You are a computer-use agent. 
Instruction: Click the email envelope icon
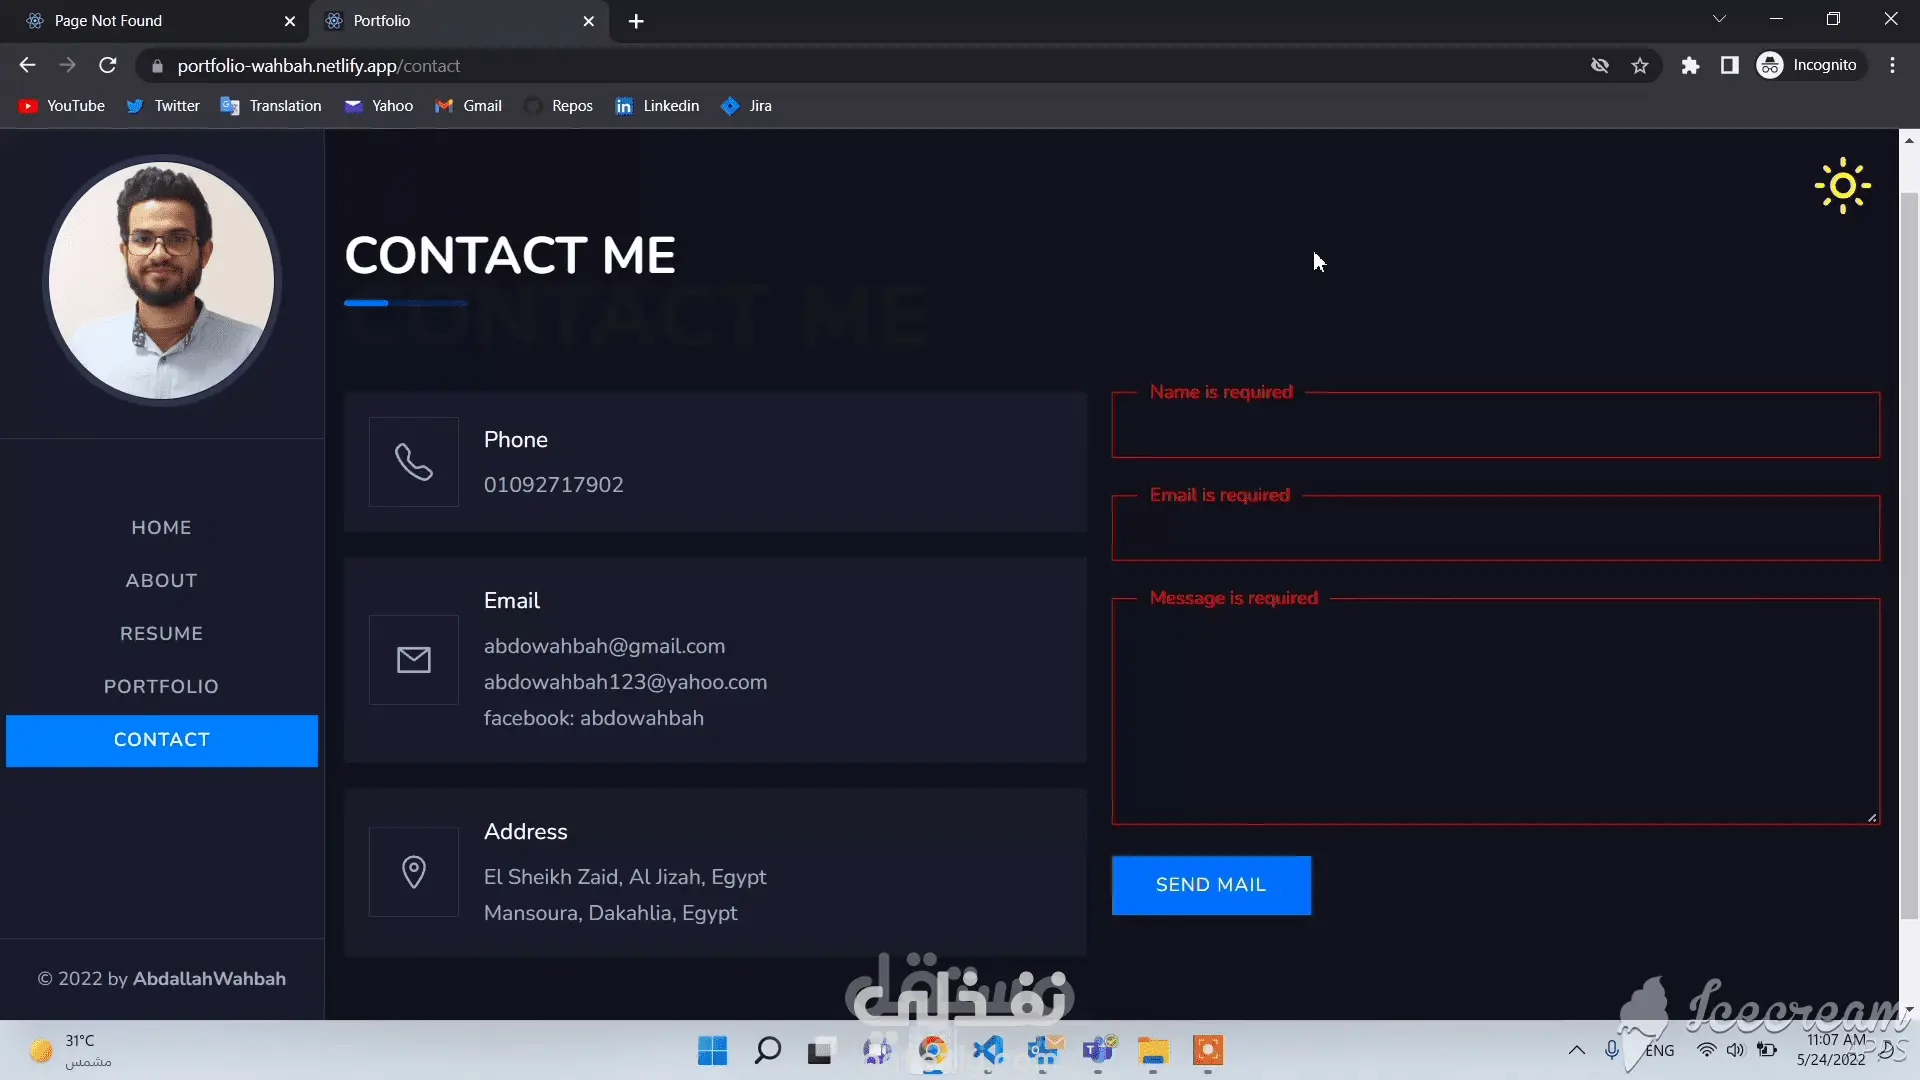(x=413, y=660)
